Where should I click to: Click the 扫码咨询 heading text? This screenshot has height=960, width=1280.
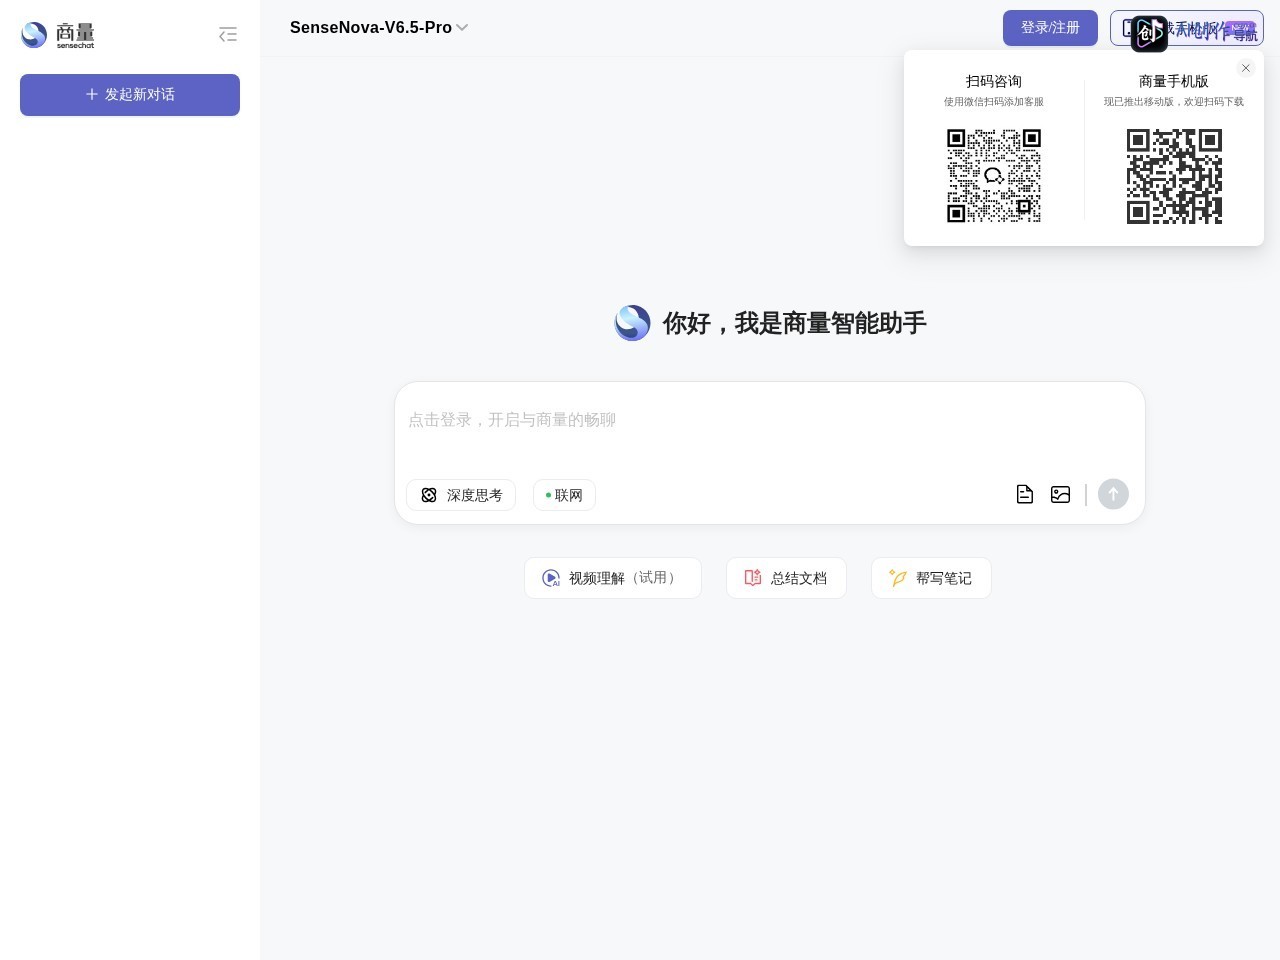[x=994, y=81]
